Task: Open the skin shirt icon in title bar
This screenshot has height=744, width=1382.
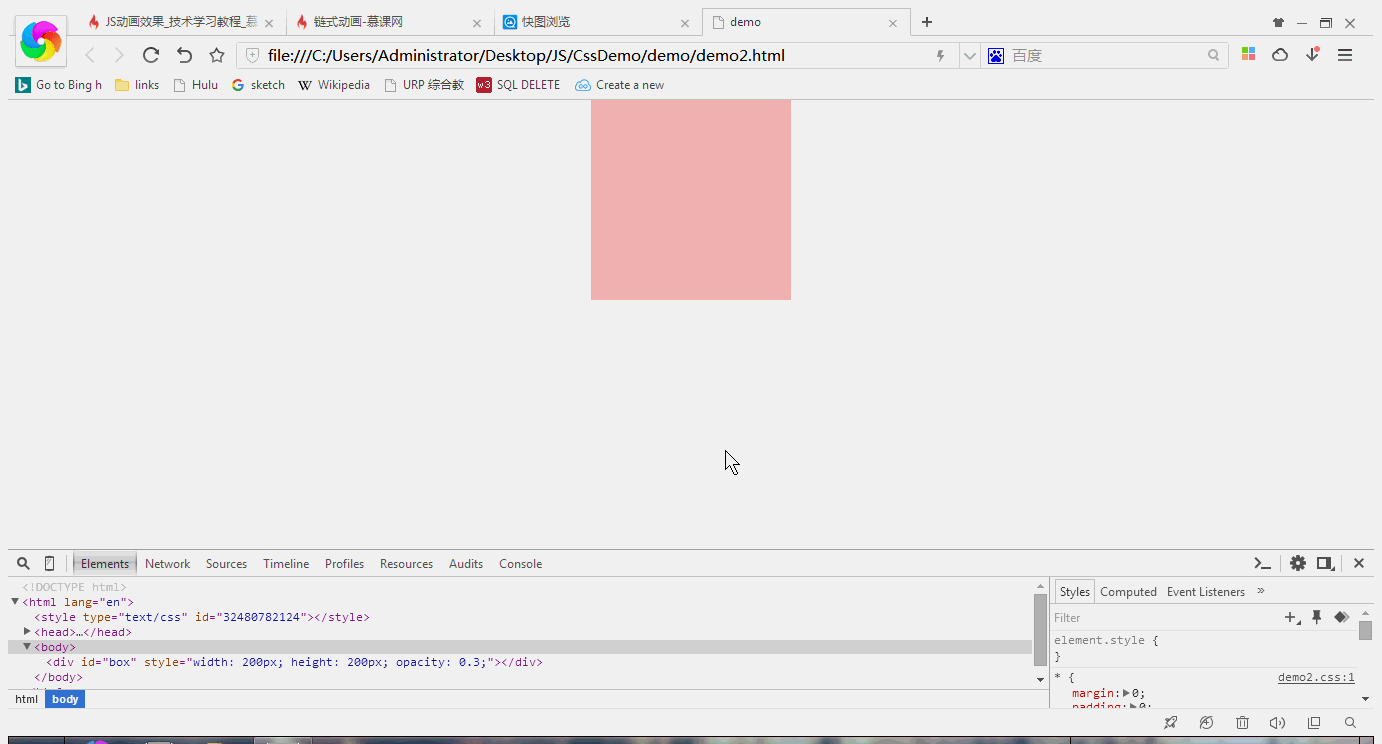Action: (1278, 22)
